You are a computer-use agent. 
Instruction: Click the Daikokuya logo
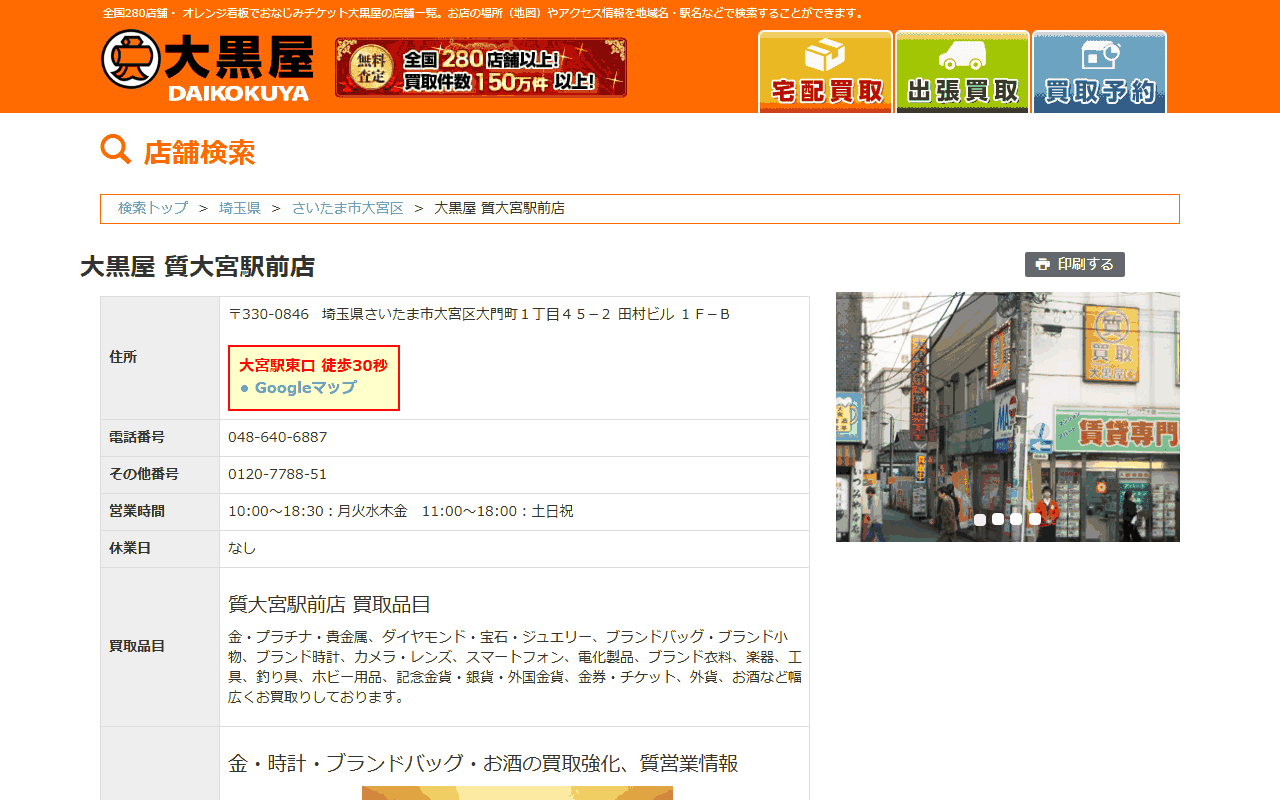click(x=207, y=66)
